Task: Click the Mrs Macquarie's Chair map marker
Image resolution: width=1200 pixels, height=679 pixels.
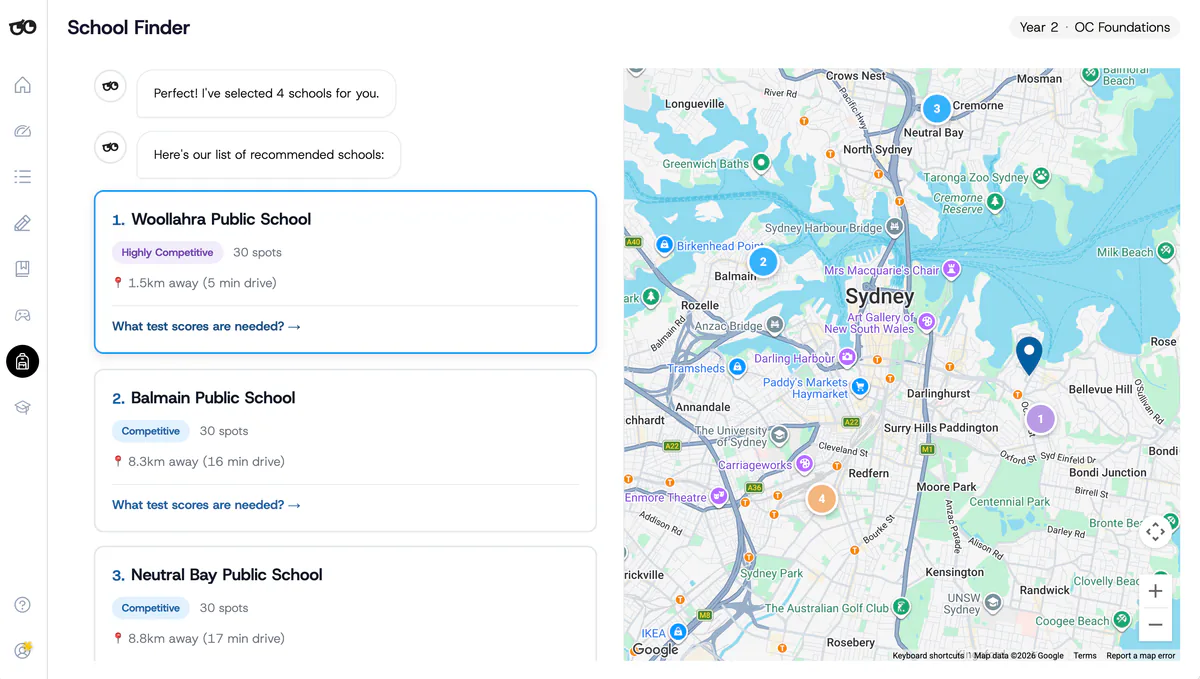Action: pyautogui.click(x=952, y=269)
